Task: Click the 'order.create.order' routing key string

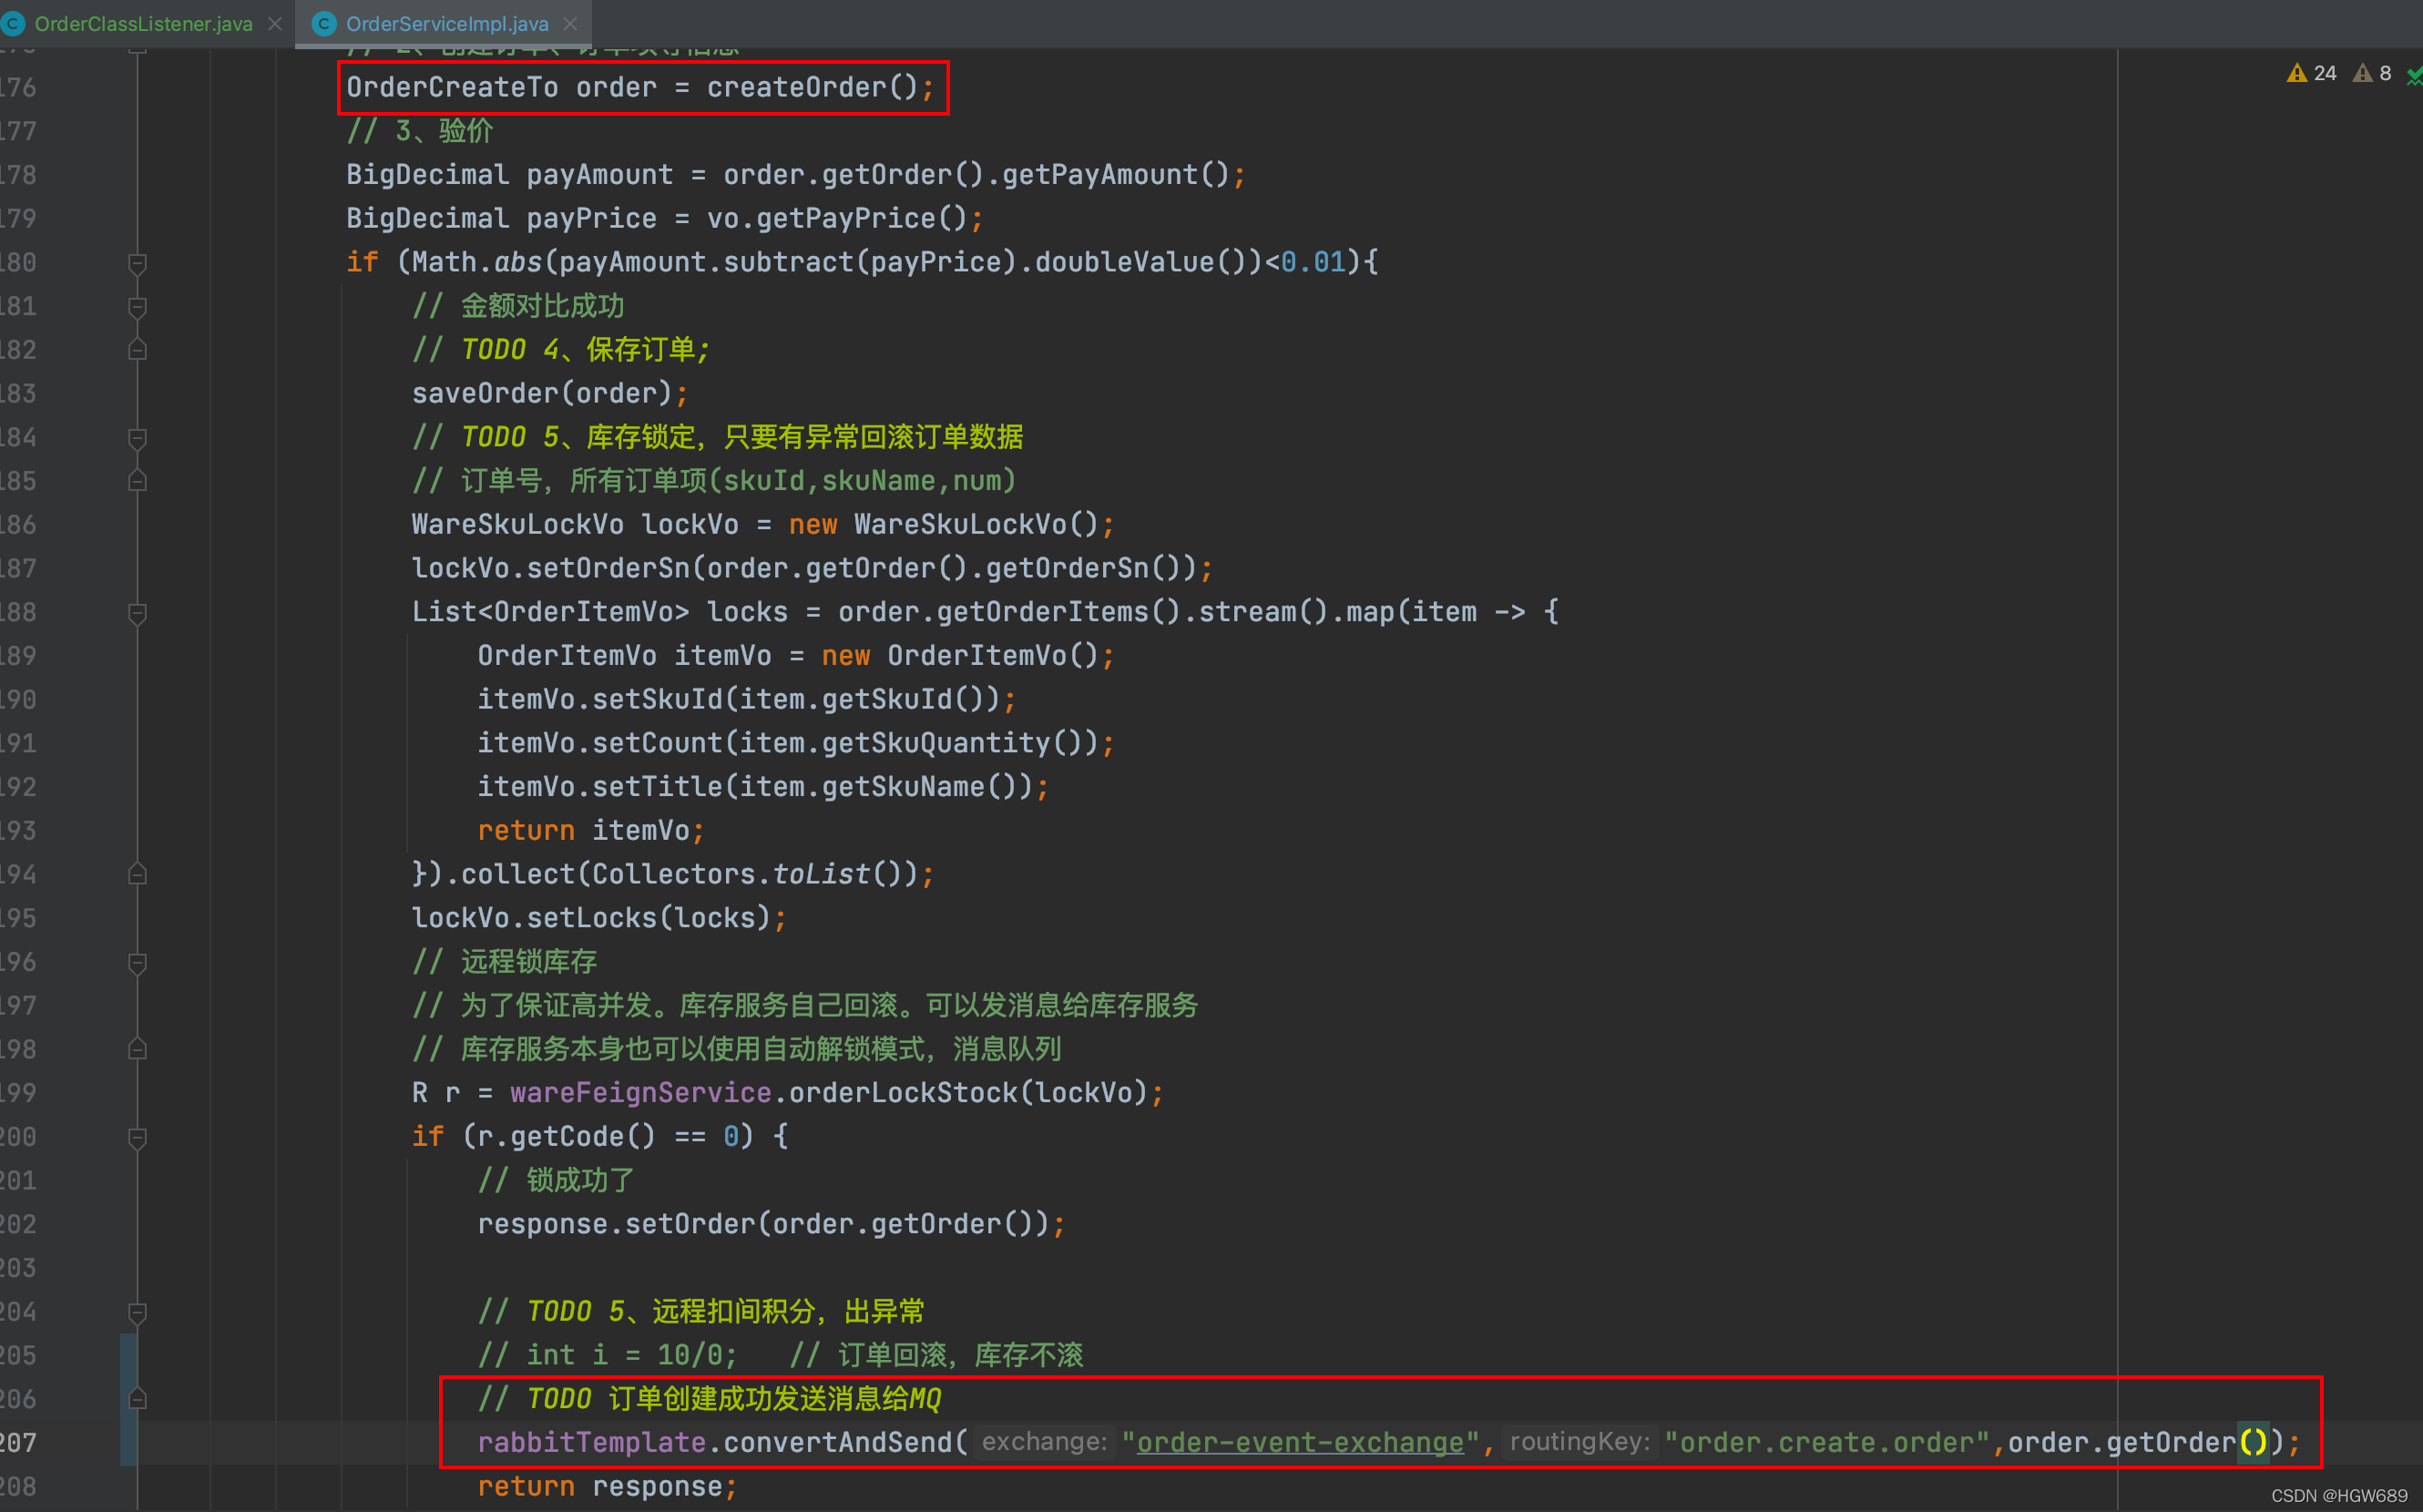Action: [x=1827, y=1442]
